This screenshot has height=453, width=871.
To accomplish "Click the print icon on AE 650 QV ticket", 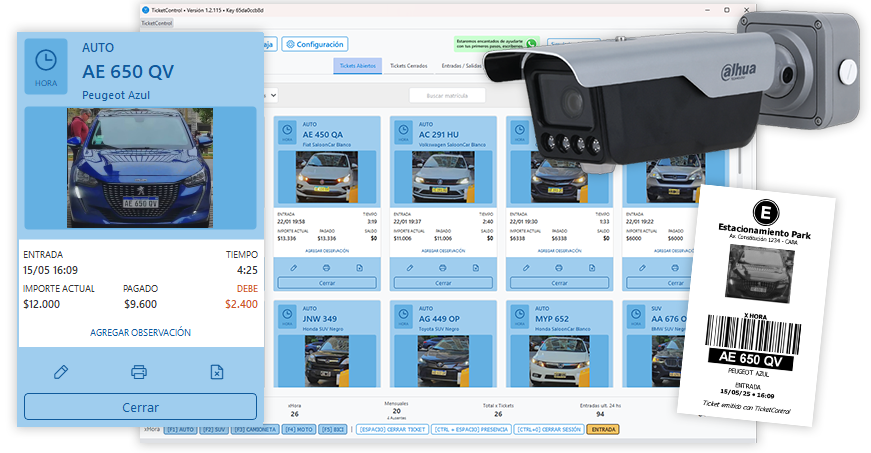I will (x=139, y=372).
